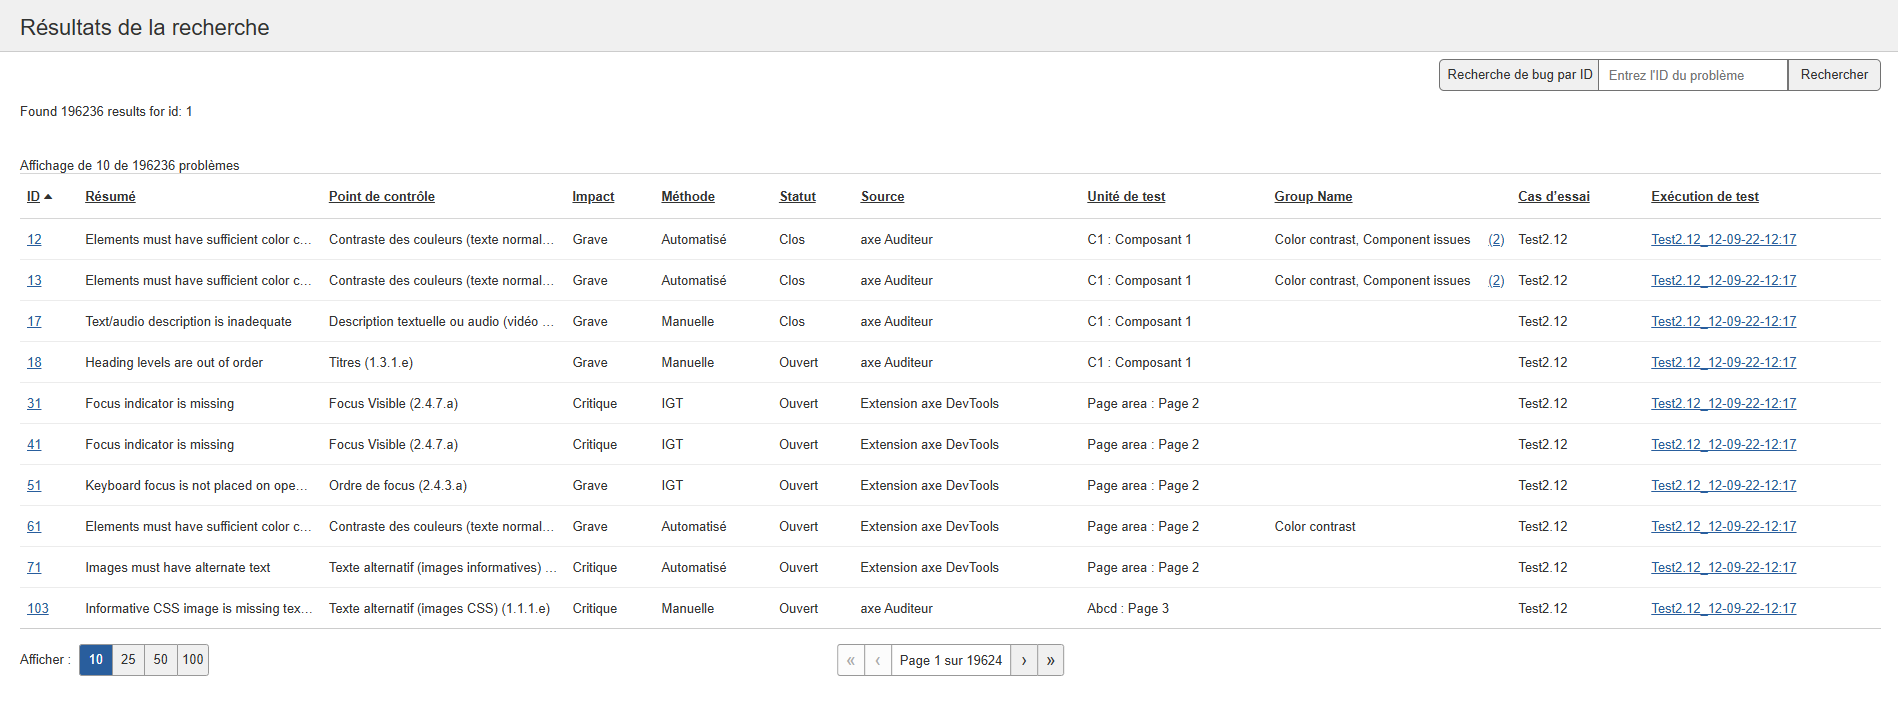Open issue ID 103
Screen dimensions: 1898x711
tap(38, 609)
